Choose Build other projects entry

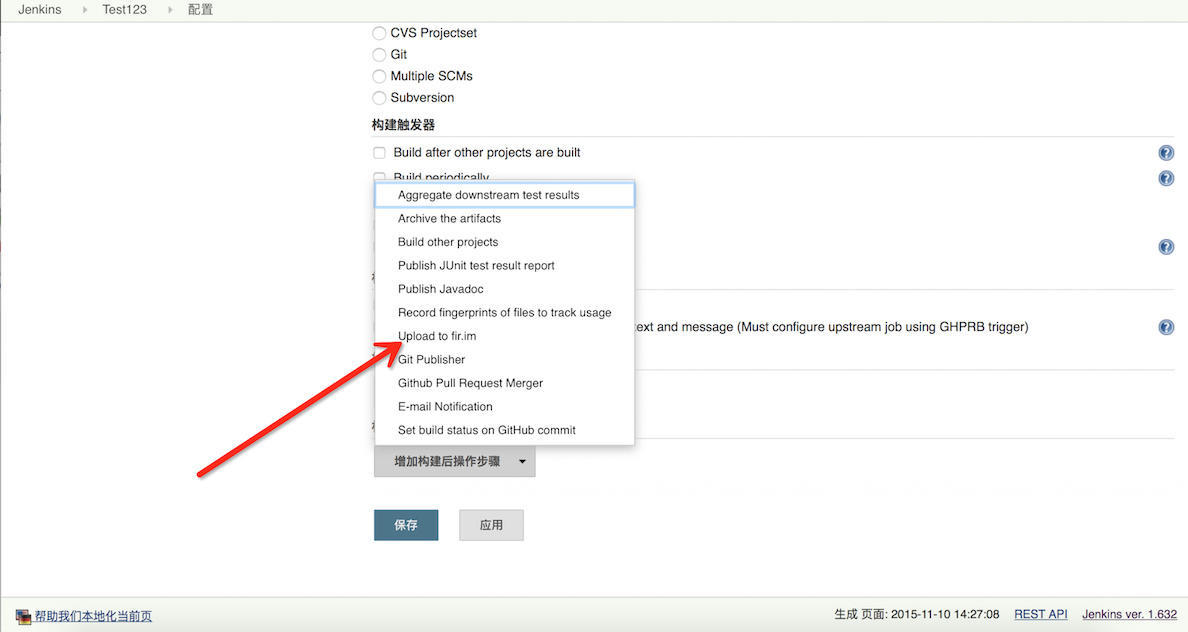tap(505, 242)
